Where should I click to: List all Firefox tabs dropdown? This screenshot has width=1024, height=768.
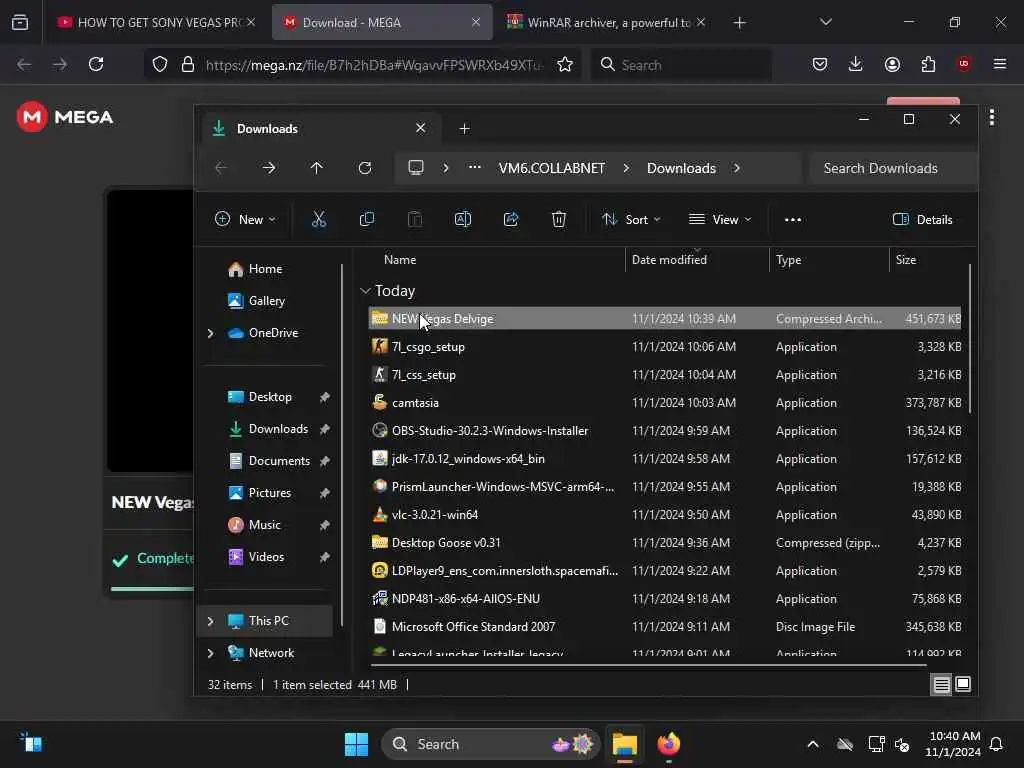pos(825,22)
